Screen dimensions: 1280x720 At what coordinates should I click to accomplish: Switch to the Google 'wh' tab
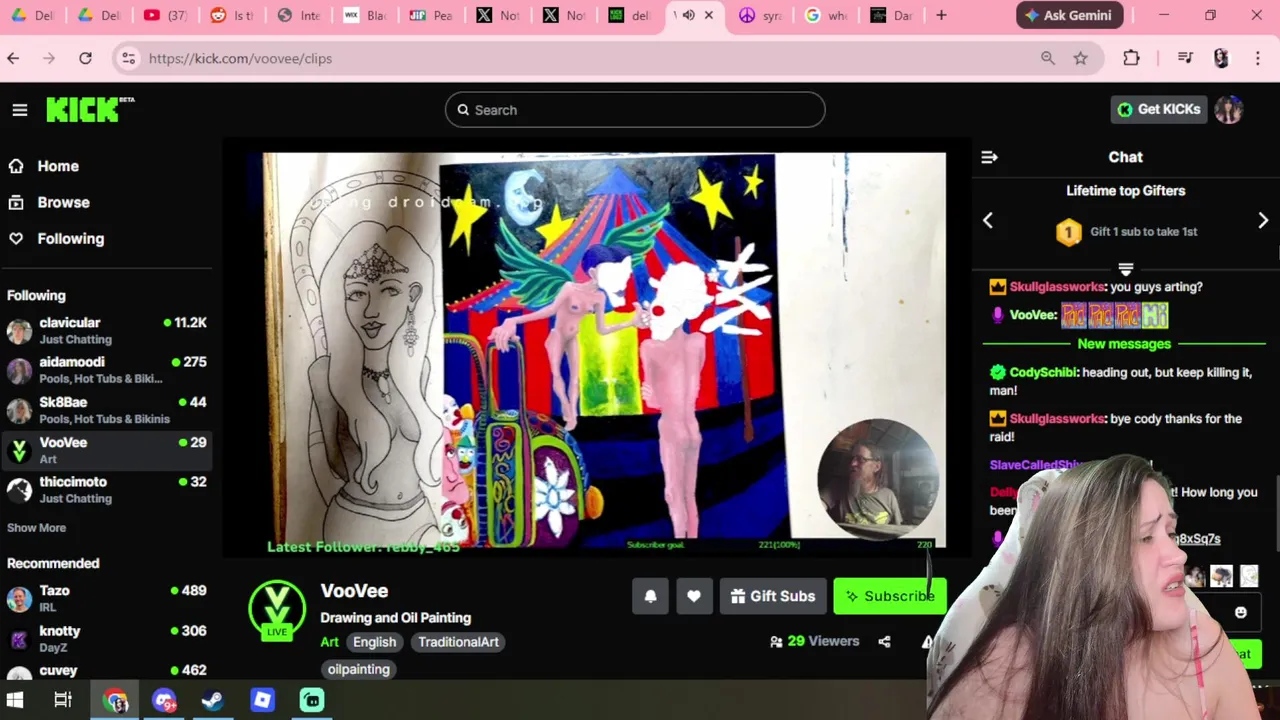click(x=827, y=15)
